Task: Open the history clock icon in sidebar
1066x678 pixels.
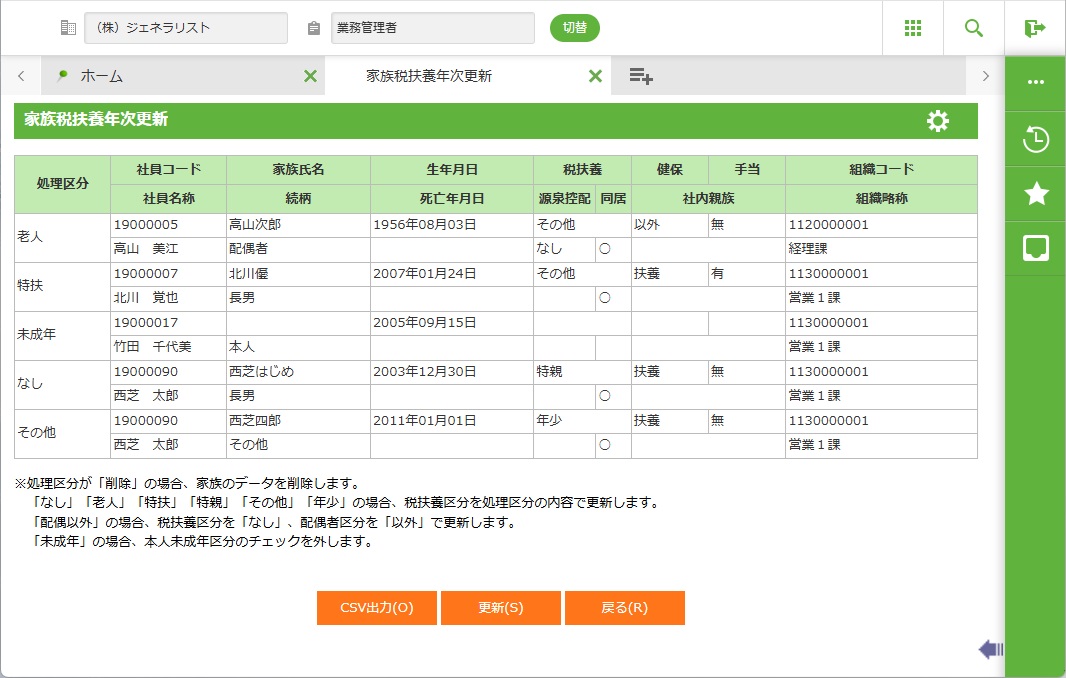Action: [1035, 140]
